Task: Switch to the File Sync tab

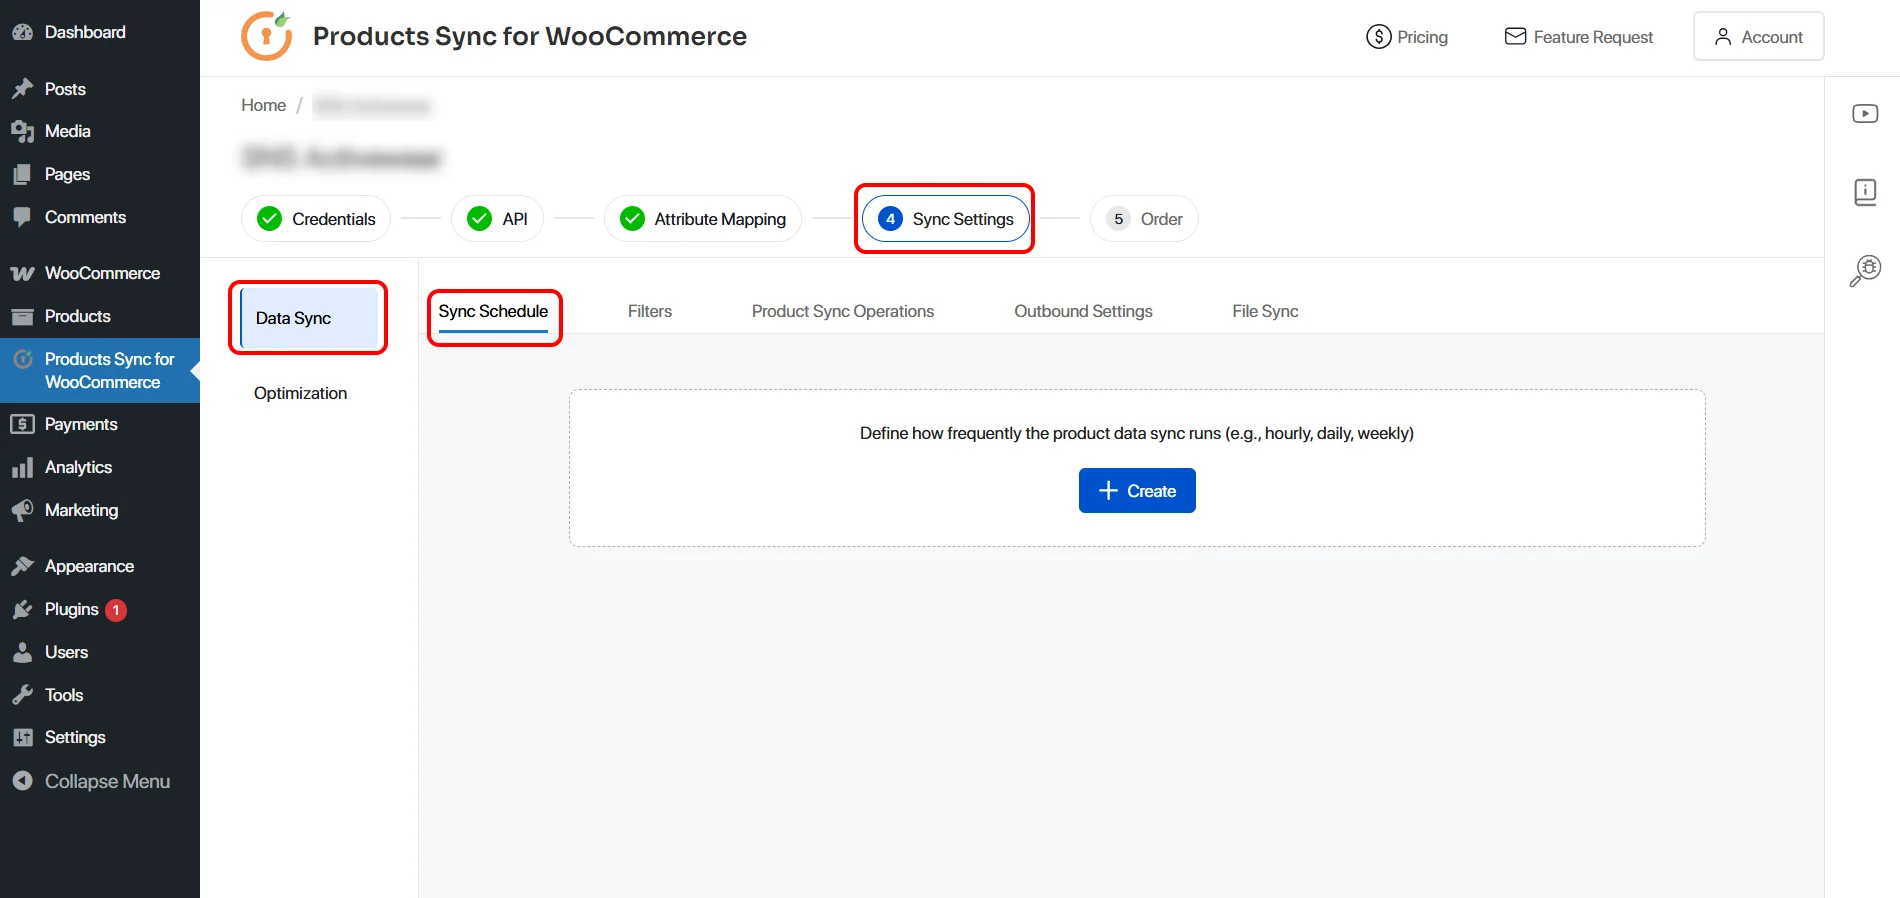Action: coord(1265,311)
